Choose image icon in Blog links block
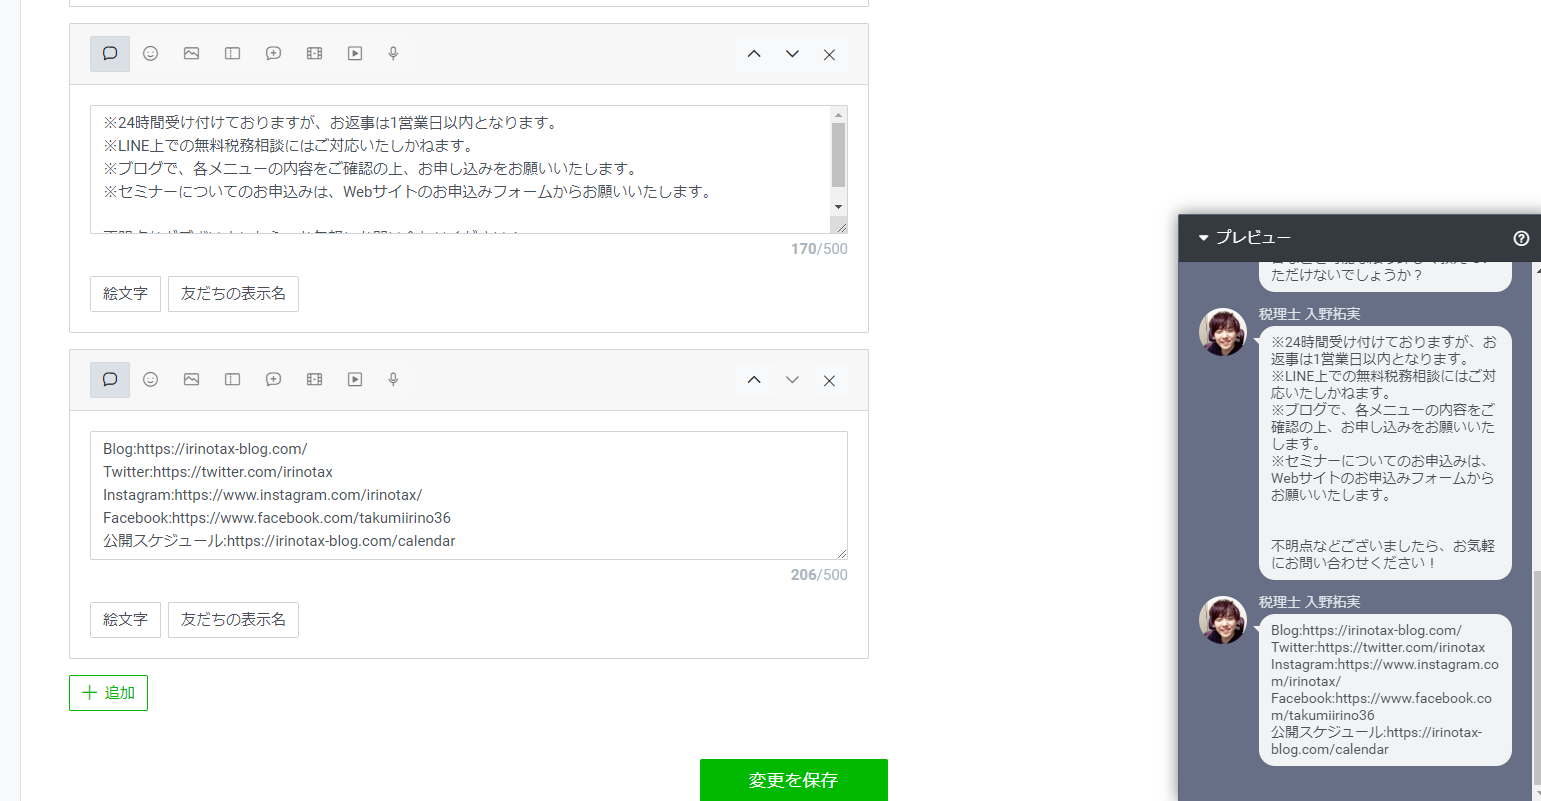This screenshot has width=1541, height=801. click(191, 380)
